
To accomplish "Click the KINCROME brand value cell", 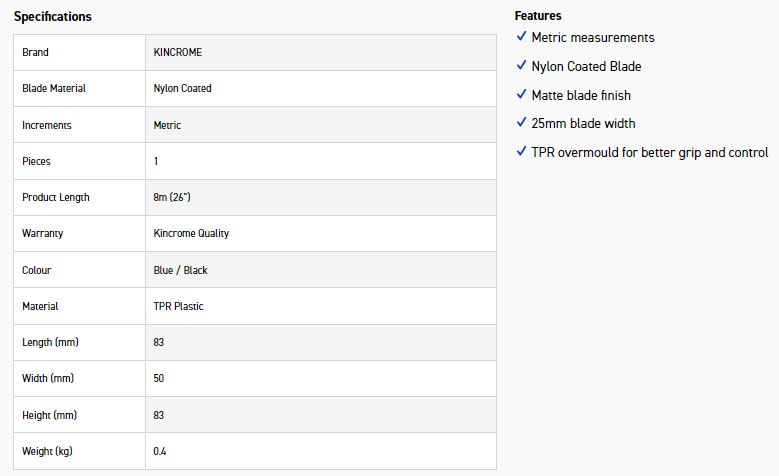I will click(x=178, y=52).
